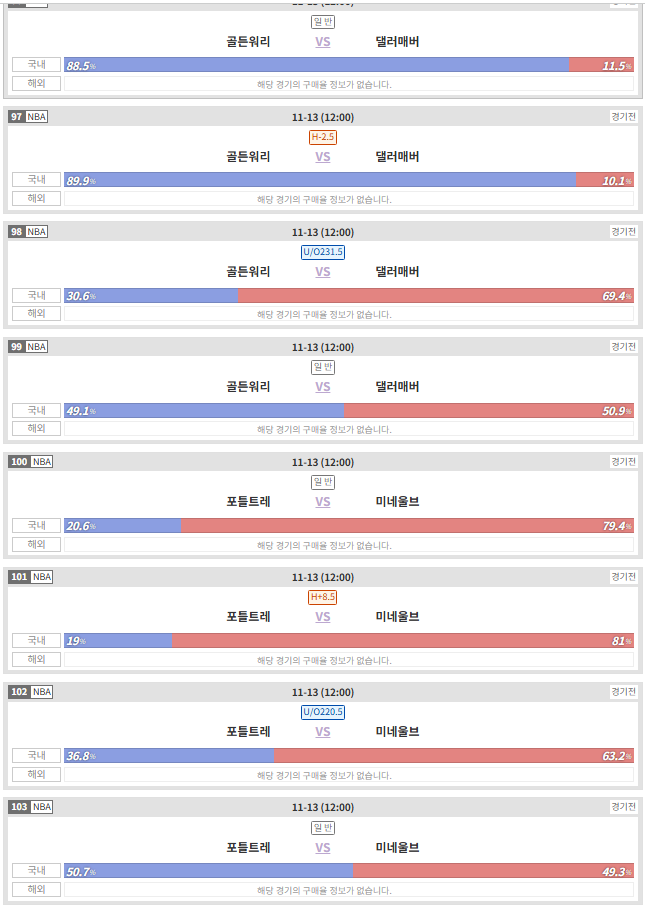Open the VS link in match 100

[323, 502]
